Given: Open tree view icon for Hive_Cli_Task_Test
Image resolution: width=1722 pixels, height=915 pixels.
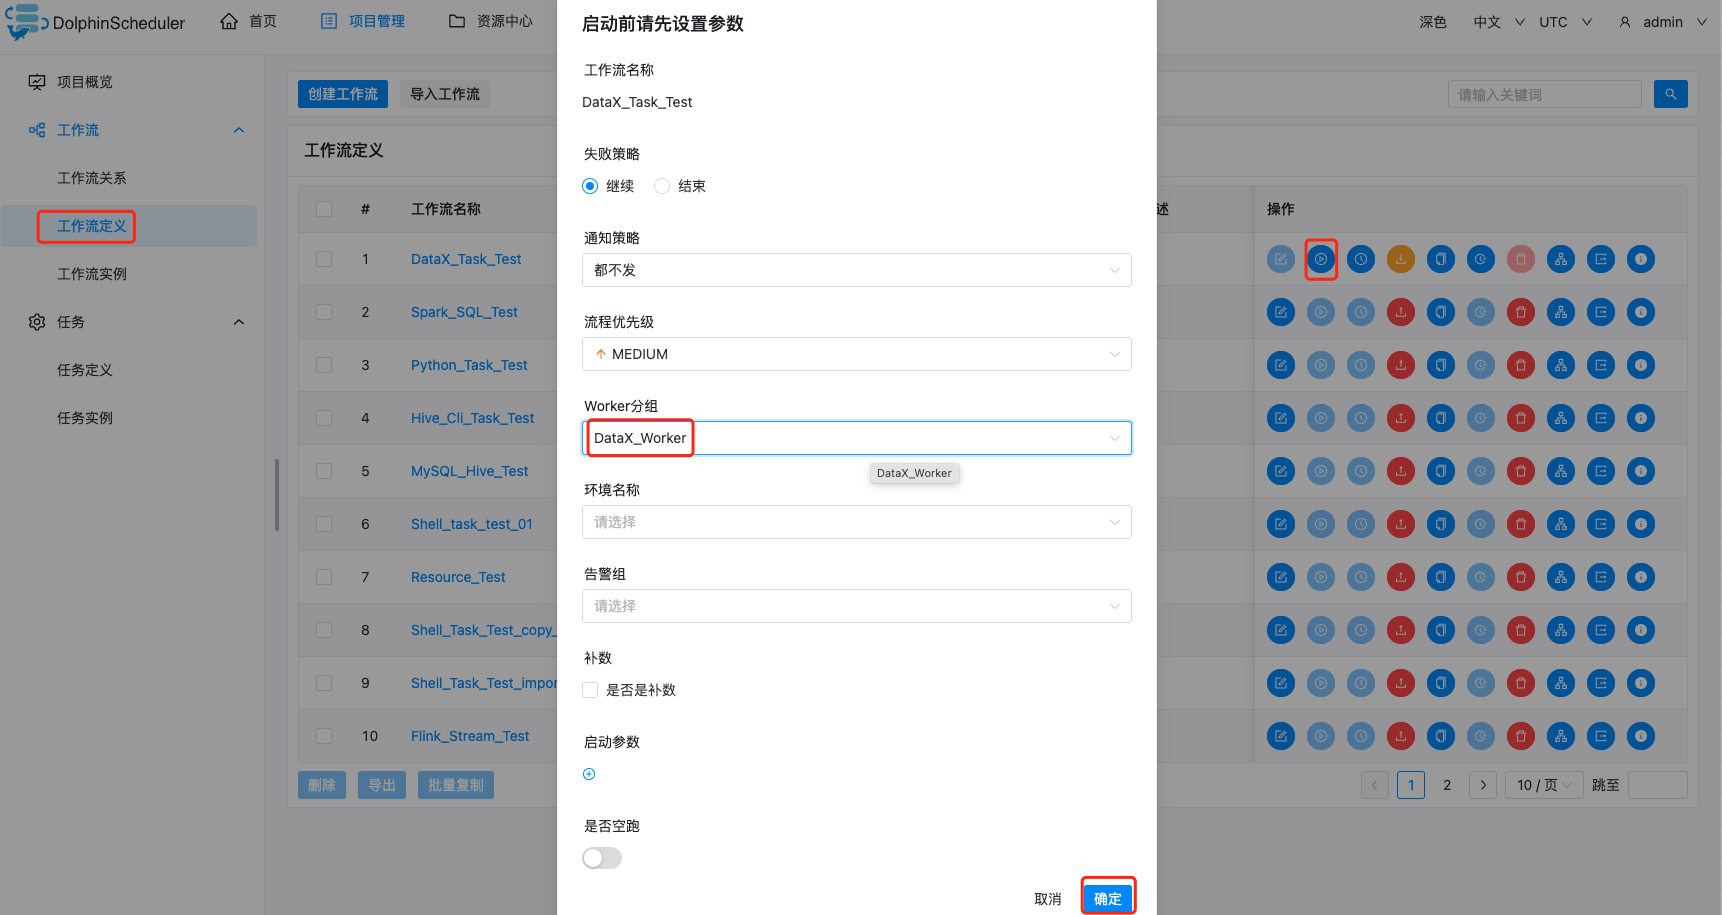Looking at the screenshot, I should 1561,418.
